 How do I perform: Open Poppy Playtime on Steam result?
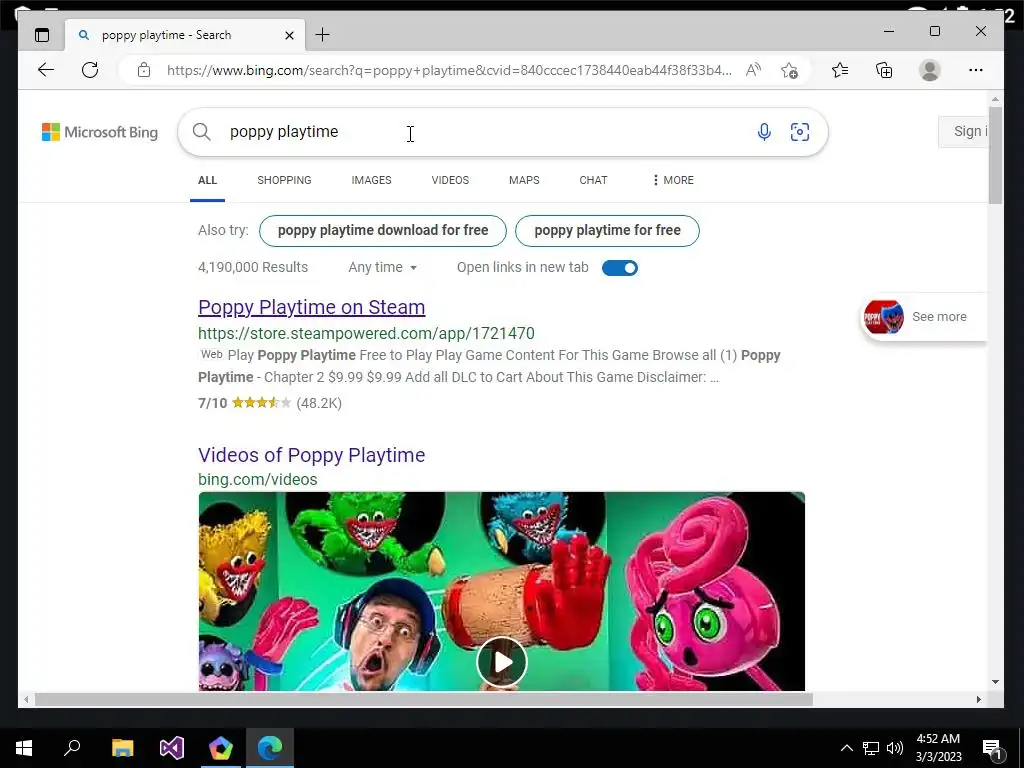pyautogui.click(x=312, y=307)
